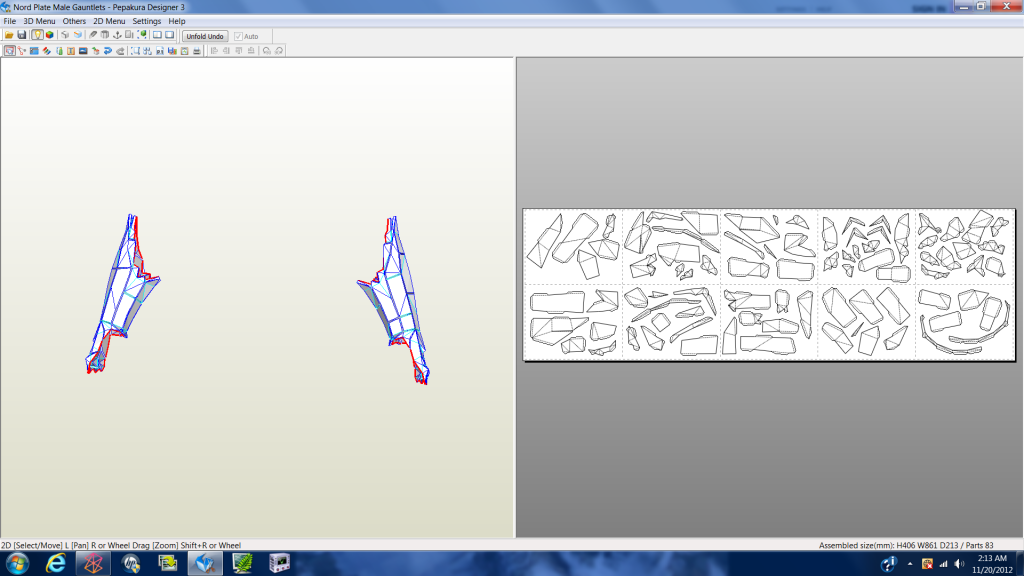Click the orange T text input icon
This screenshot has width=1024, height=576.
click(x=71, y=51)
